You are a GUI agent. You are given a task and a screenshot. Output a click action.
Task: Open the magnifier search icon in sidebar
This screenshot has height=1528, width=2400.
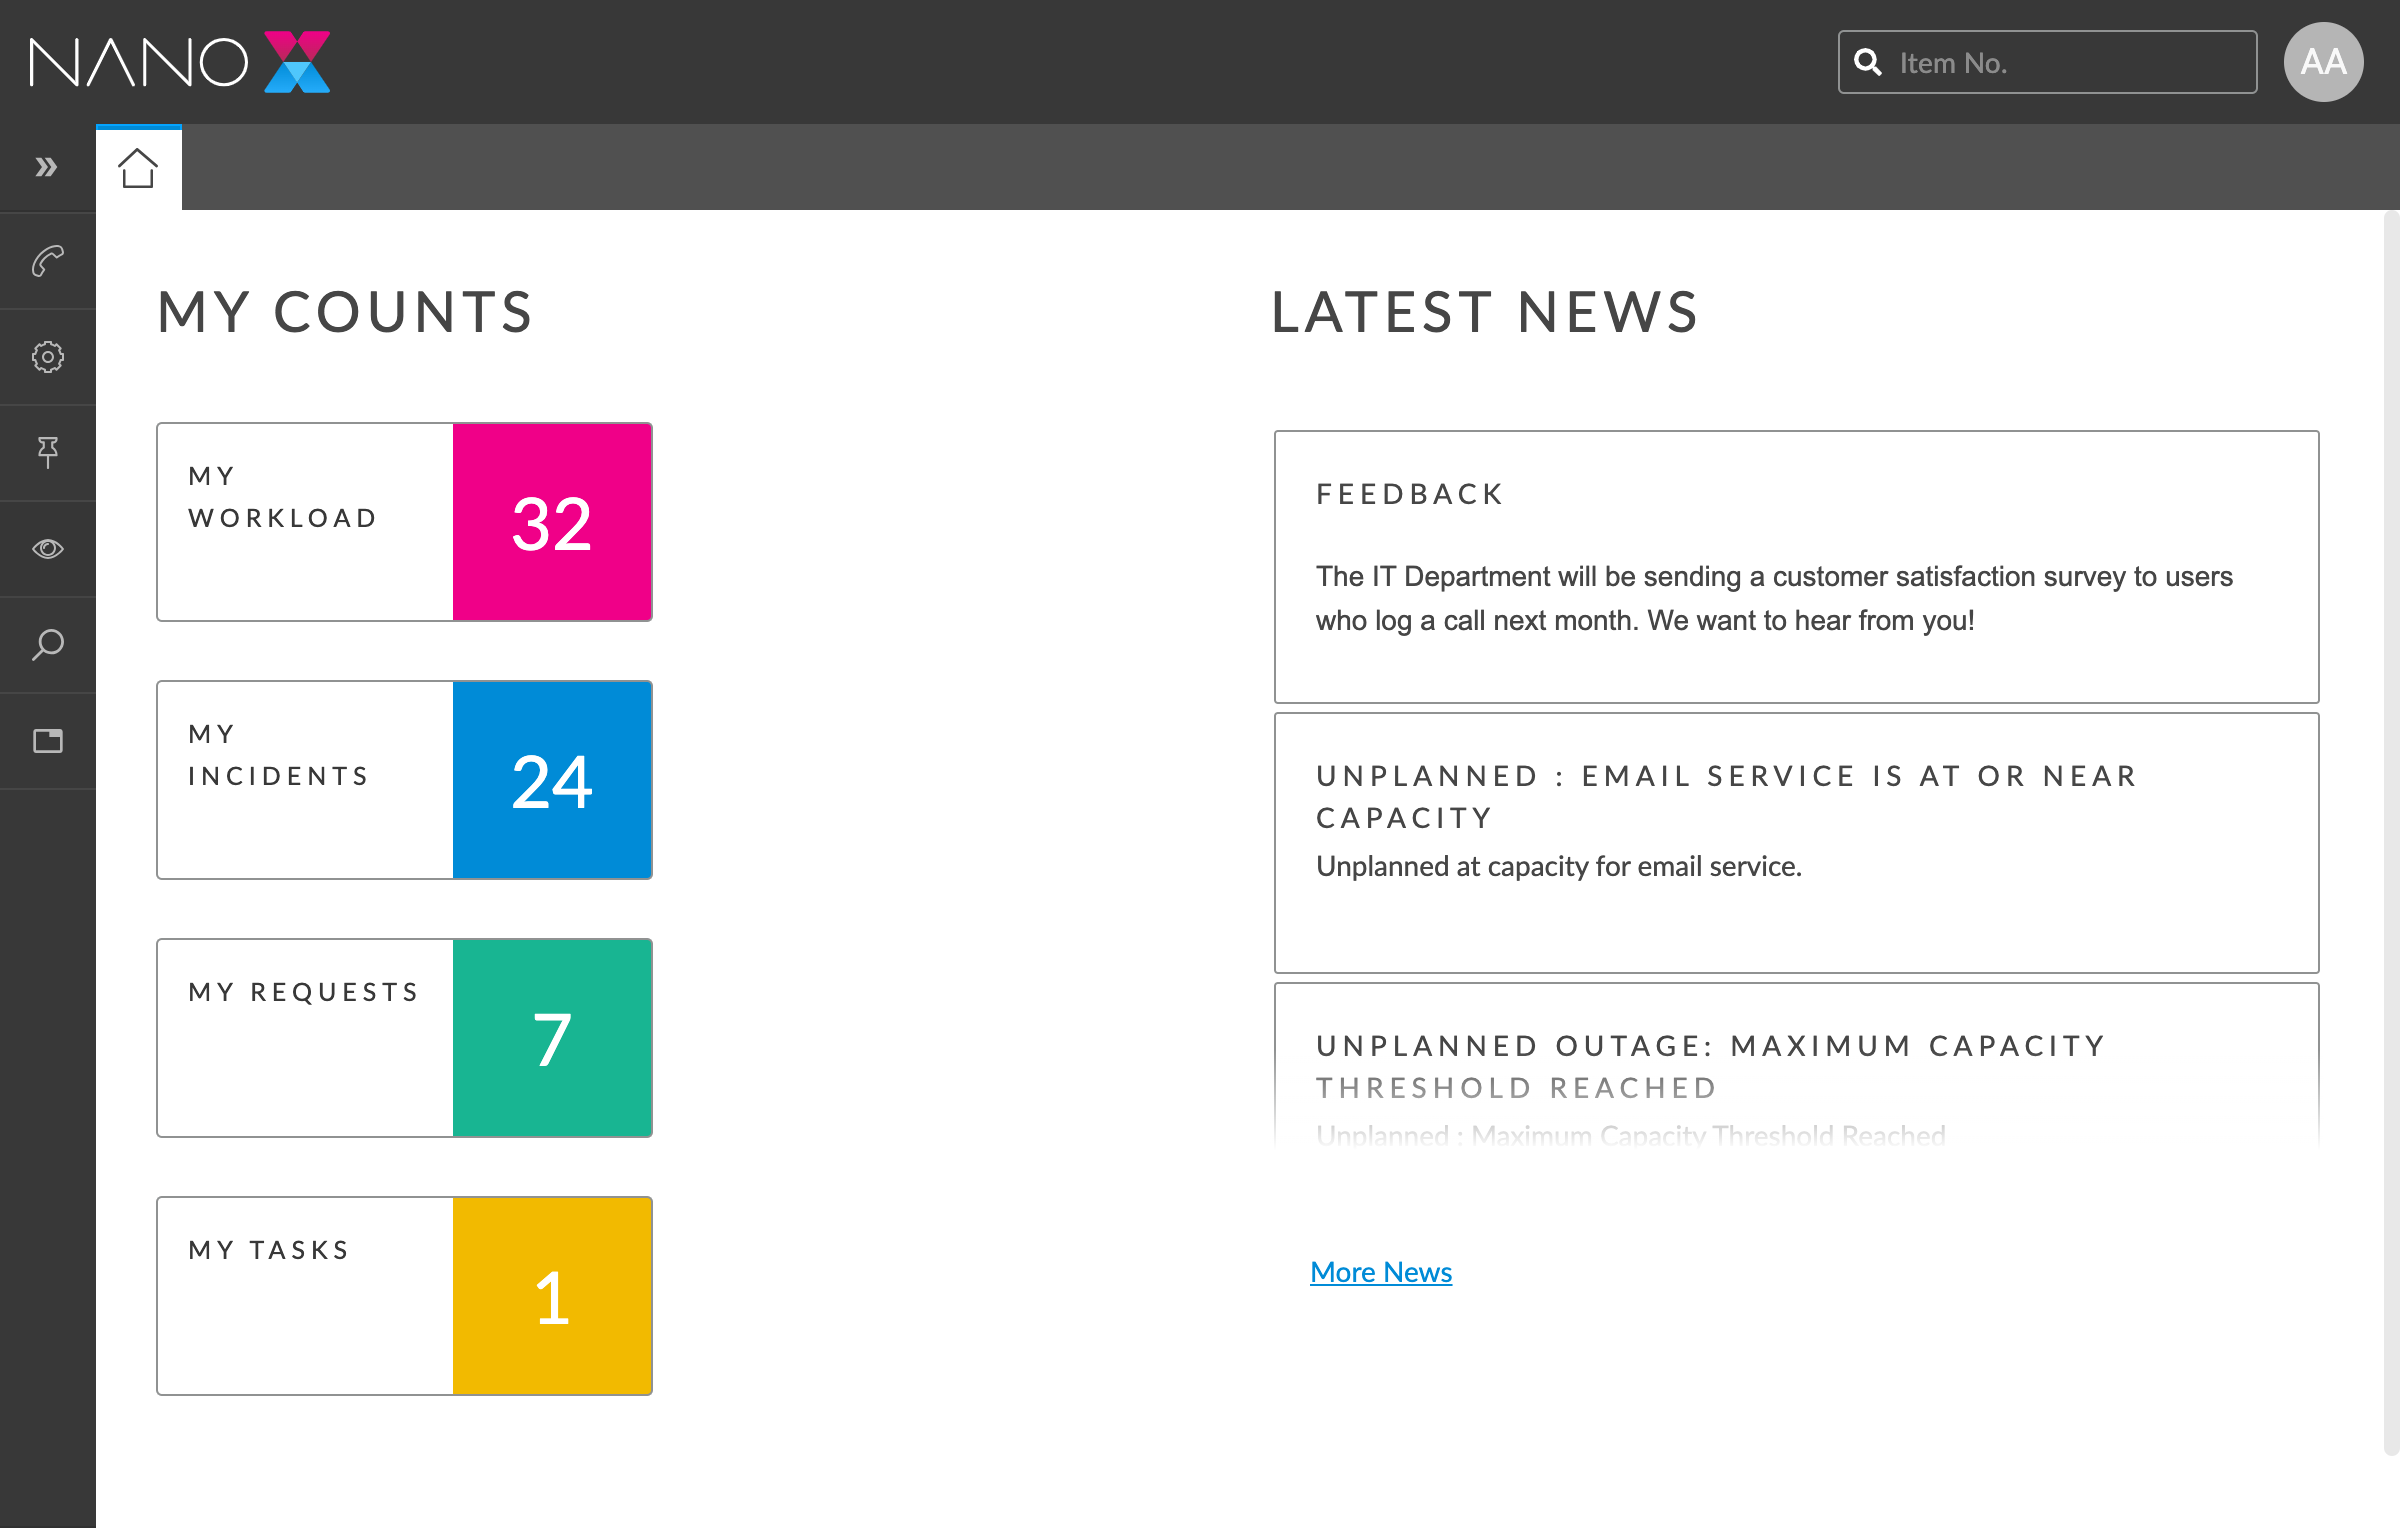pos(47,645)
